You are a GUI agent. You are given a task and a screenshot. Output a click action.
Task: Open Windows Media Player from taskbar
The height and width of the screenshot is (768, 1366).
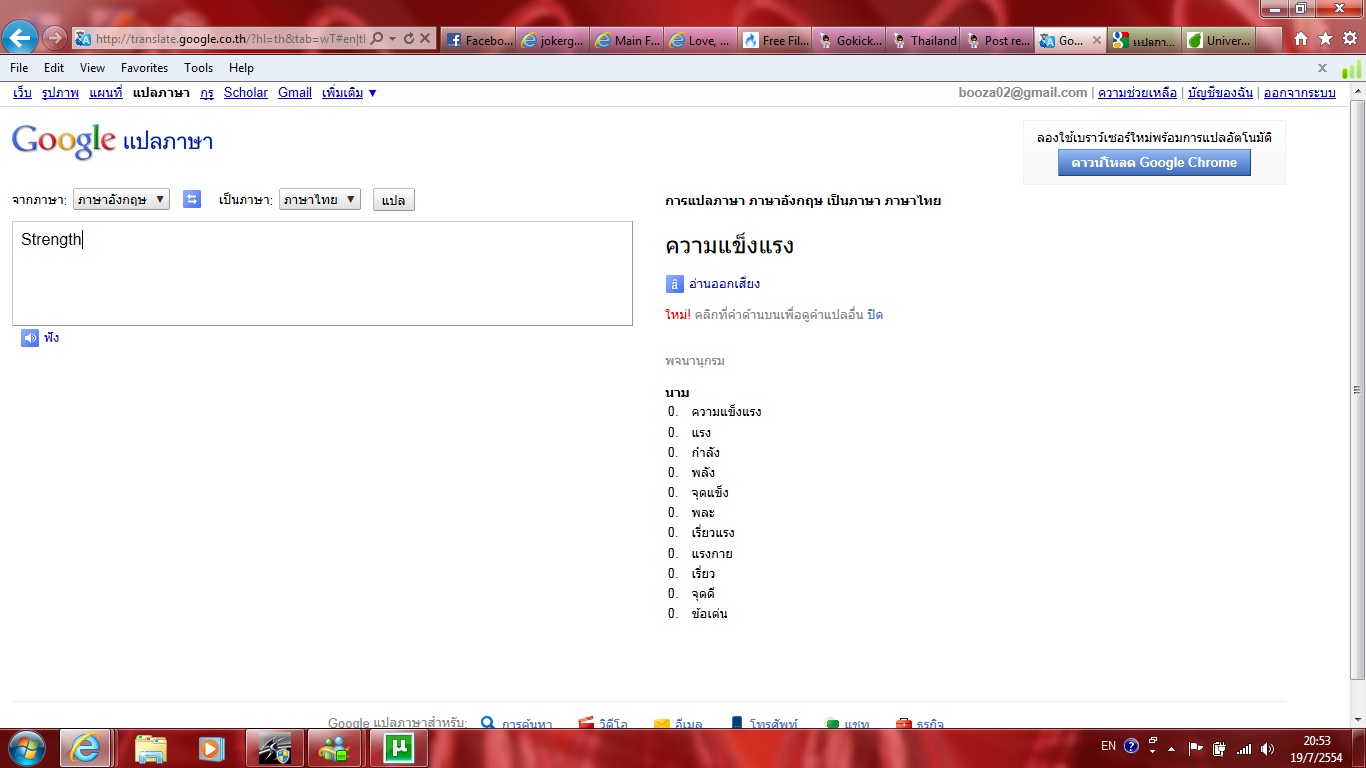pos(211,748)
